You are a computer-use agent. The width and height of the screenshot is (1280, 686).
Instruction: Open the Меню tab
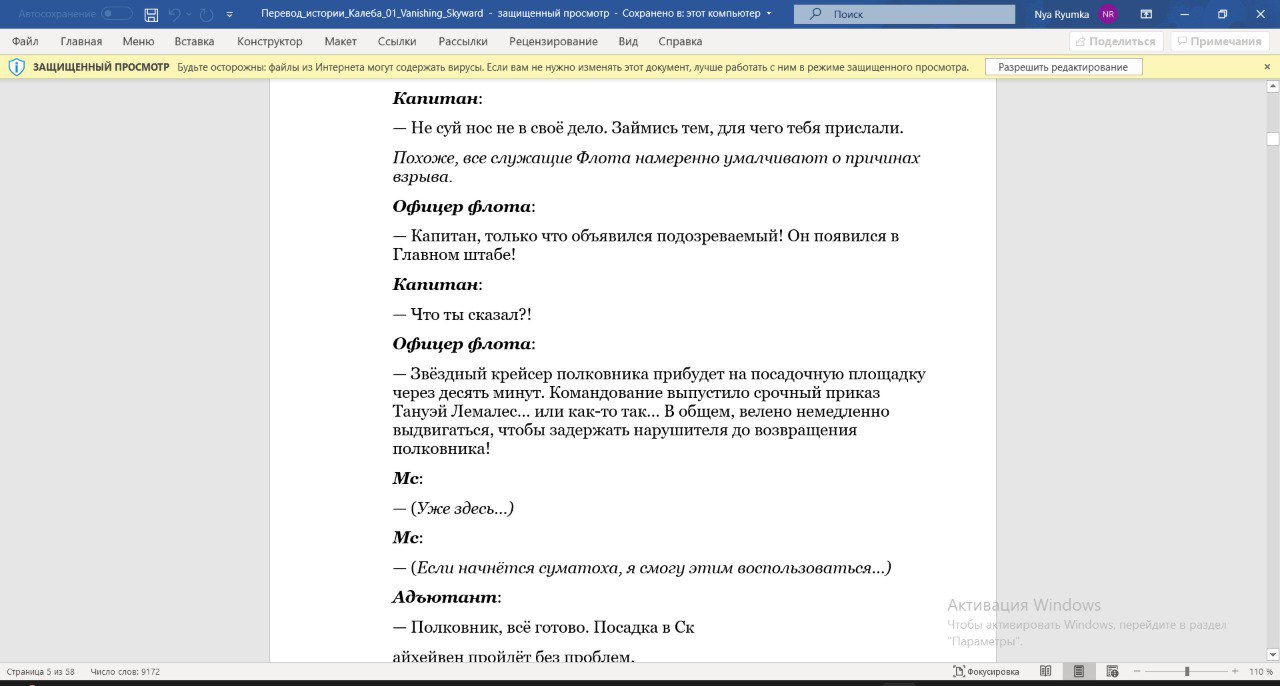tap(138, 41)
